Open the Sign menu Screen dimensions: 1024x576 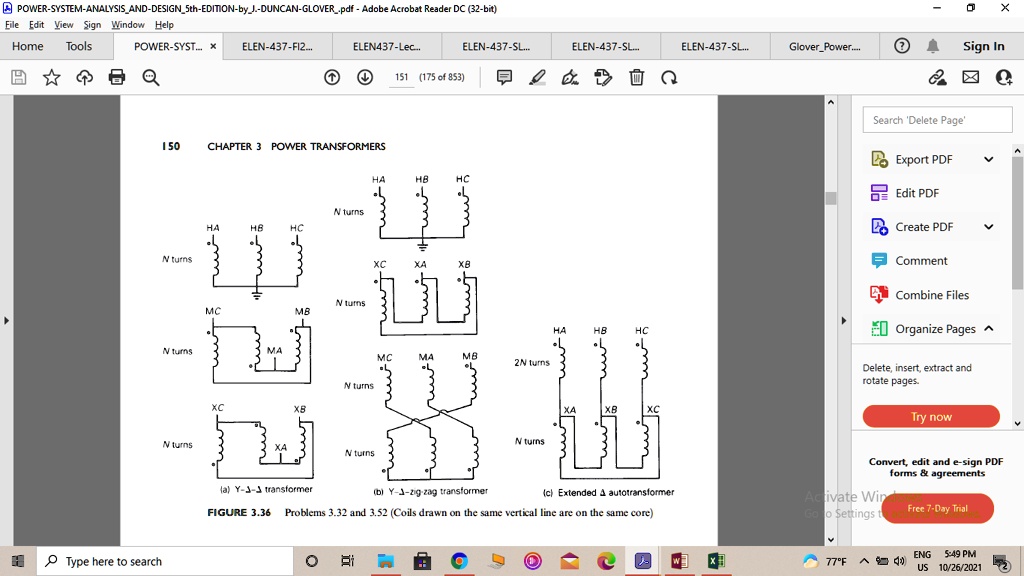click(92, 25)
